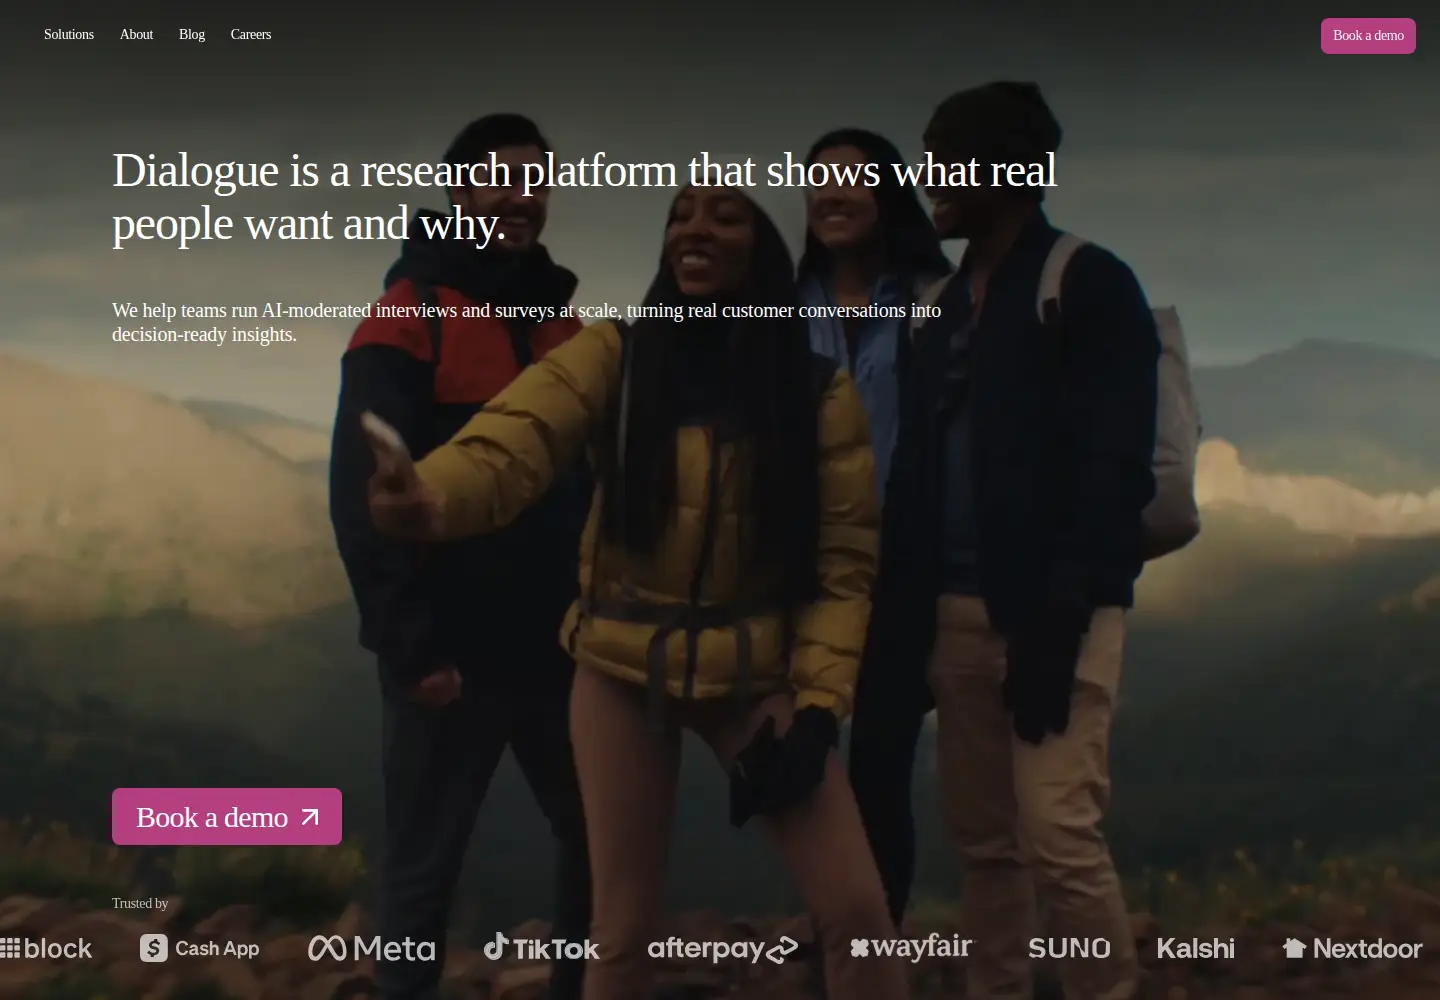Click the headline 'Dialogue is a research platform'

584,197
